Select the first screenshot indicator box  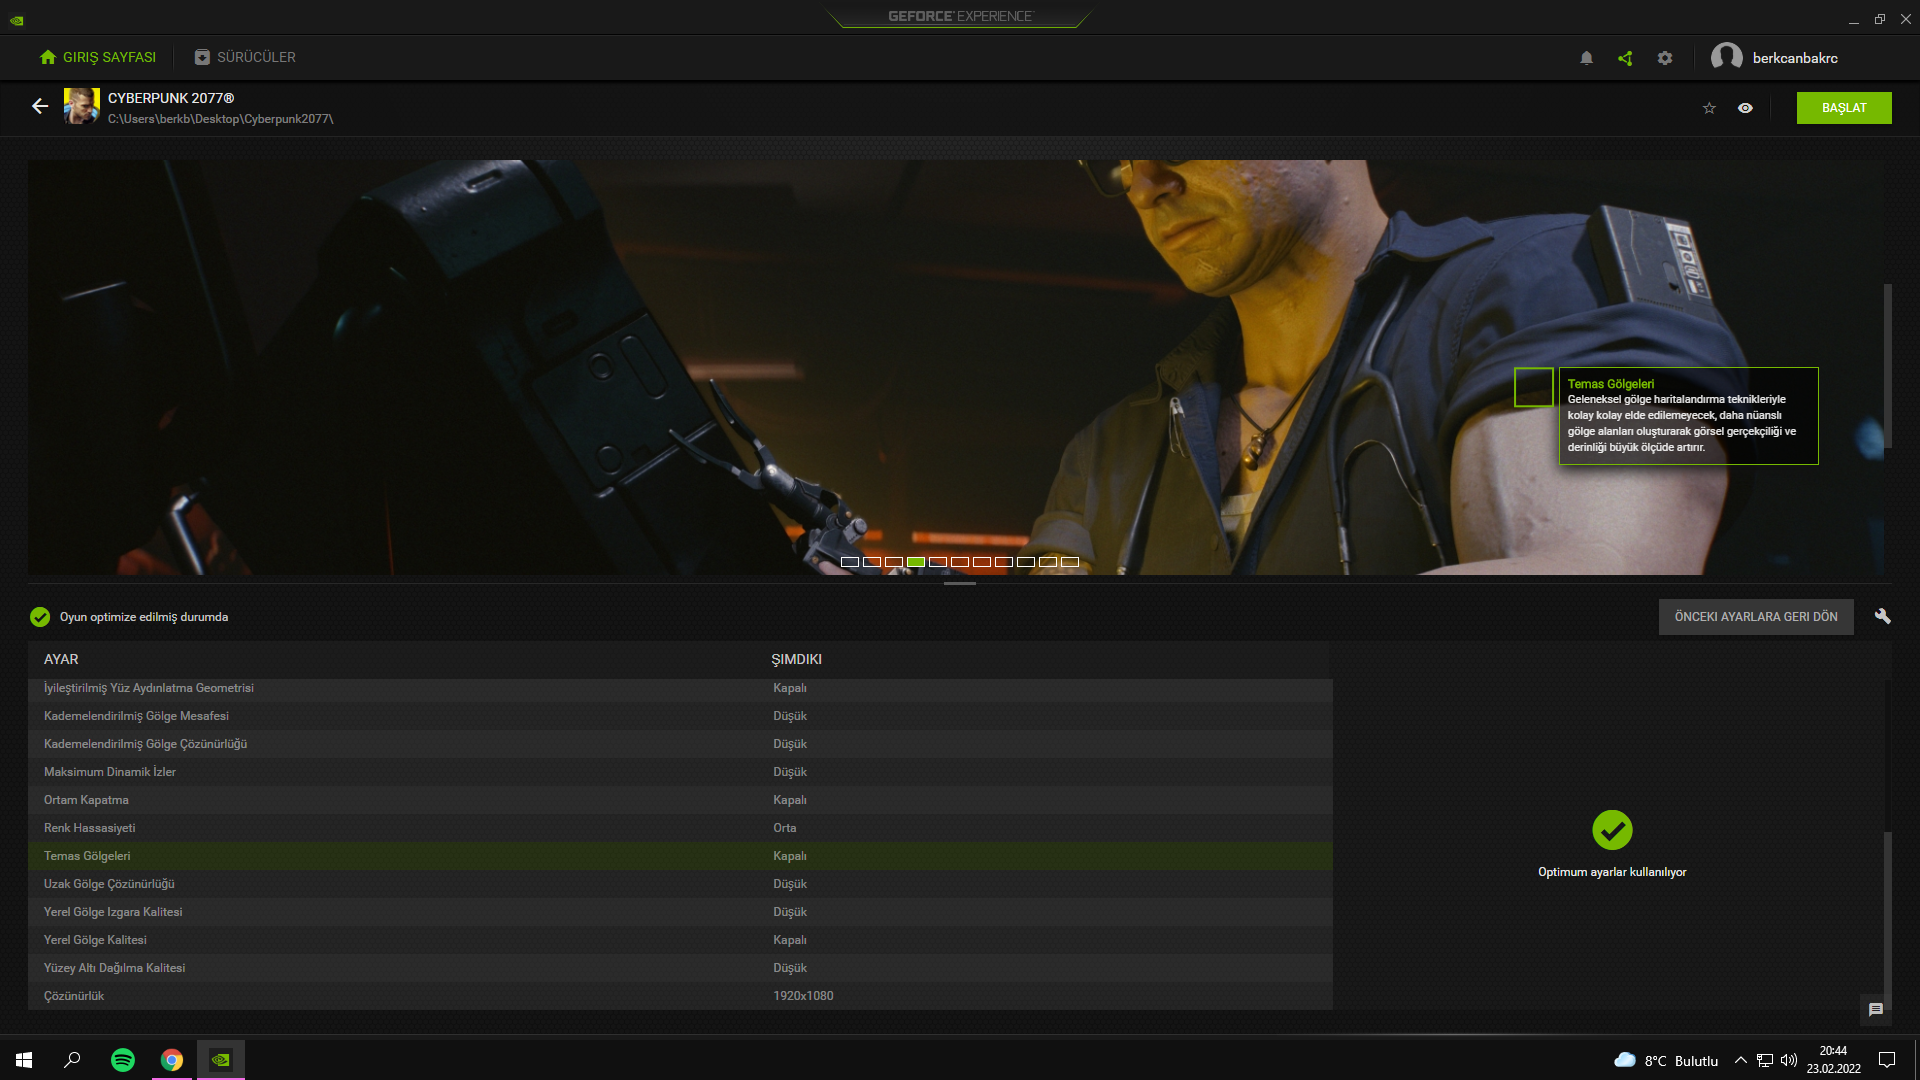[850, 562]
